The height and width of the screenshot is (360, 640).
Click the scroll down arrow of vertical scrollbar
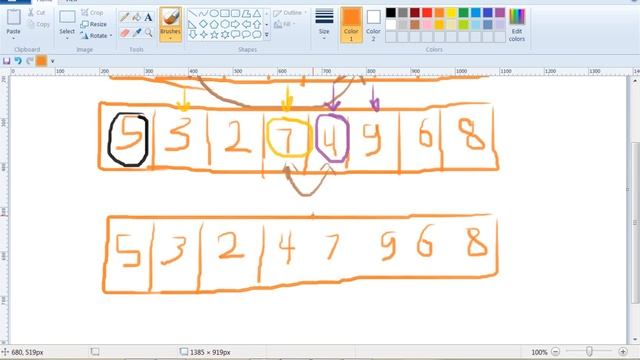(635, 340)
